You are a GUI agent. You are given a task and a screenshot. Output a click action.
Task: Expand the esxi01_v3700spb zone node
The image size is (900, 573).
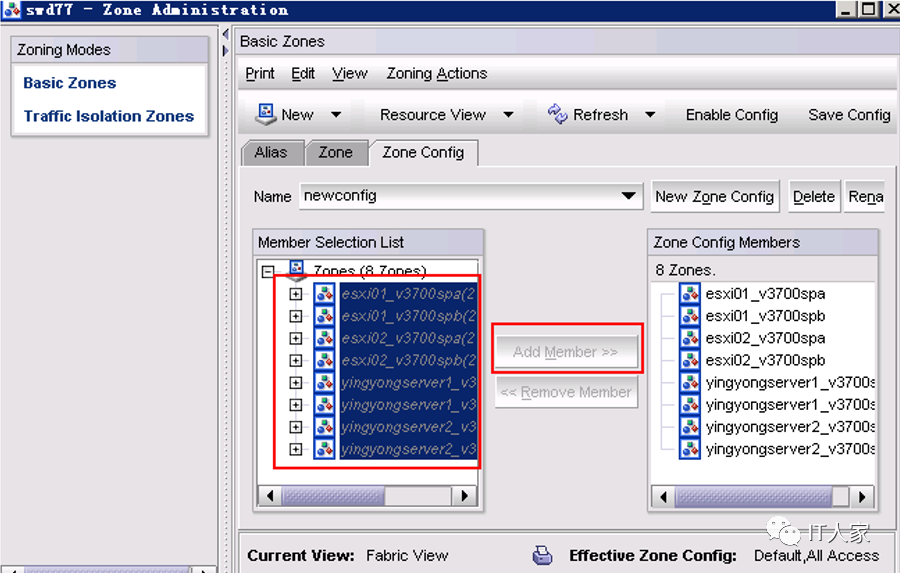pos(296,316)
